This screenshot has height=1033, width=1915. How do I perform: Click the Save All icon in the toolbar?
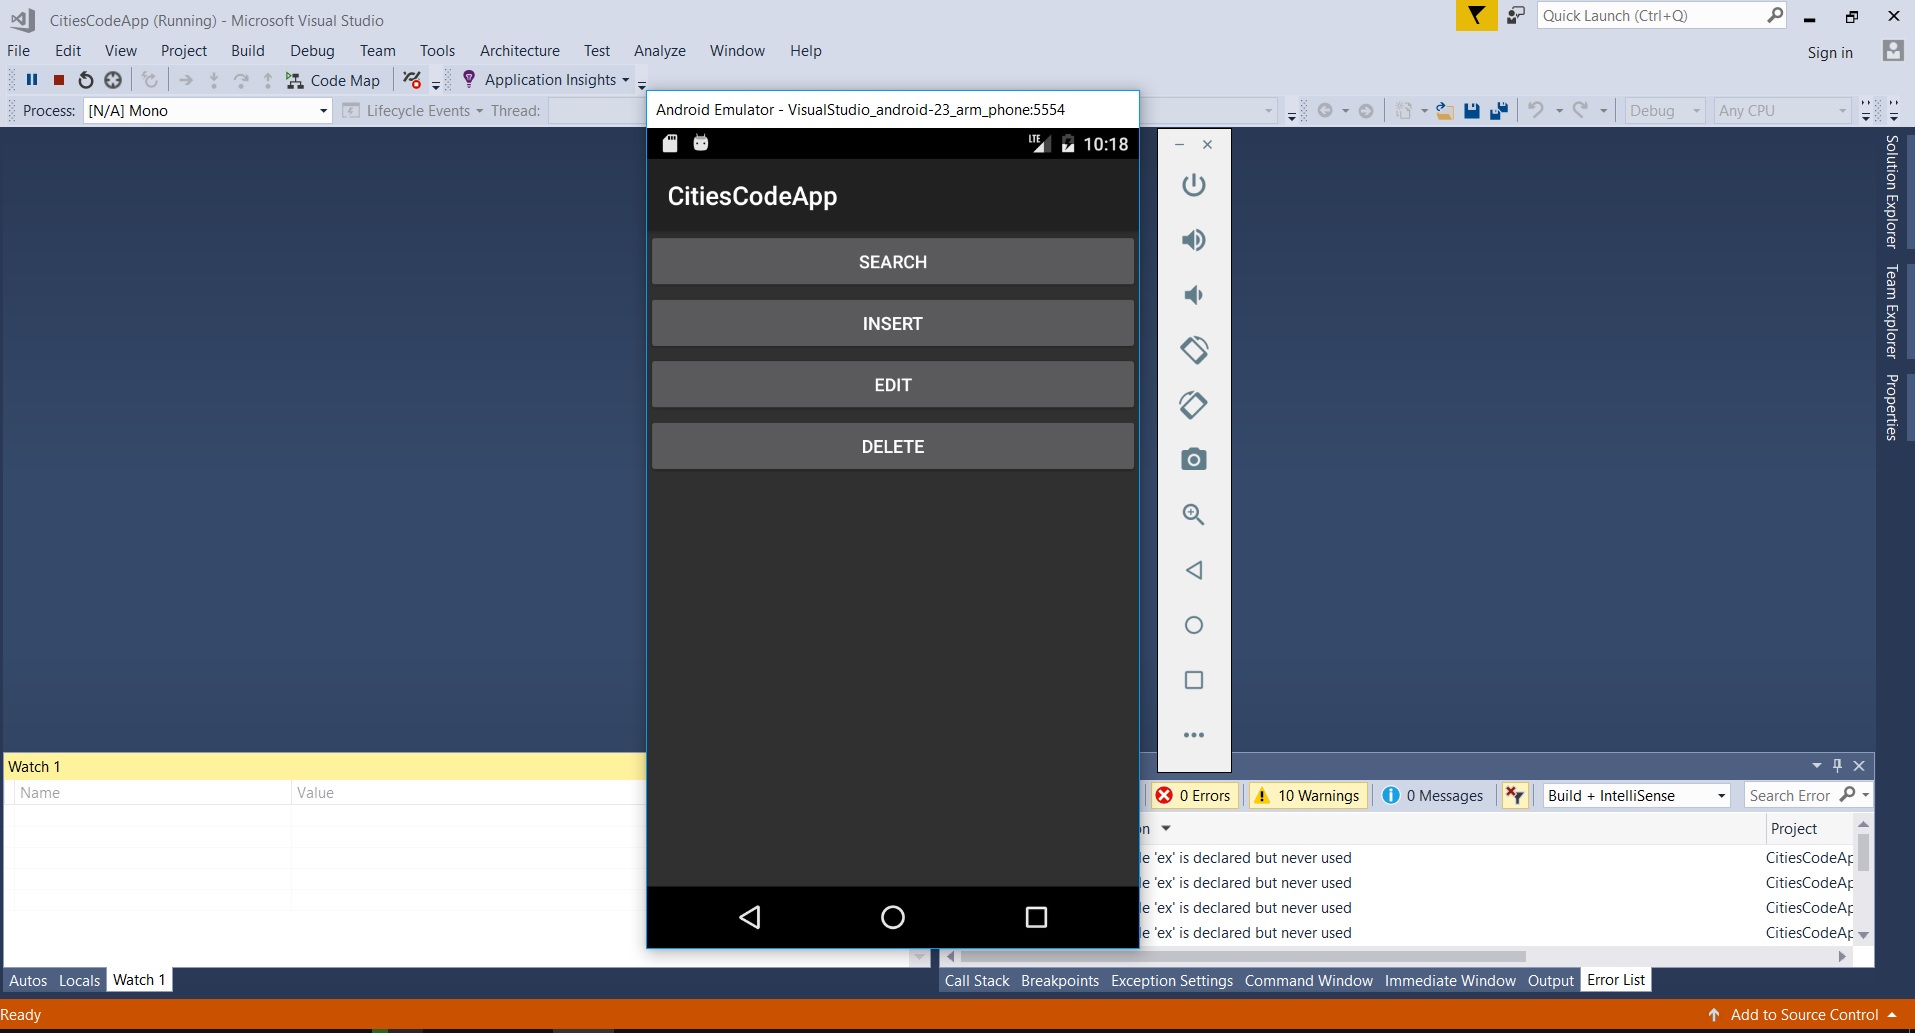click(x=1499, y=111)
